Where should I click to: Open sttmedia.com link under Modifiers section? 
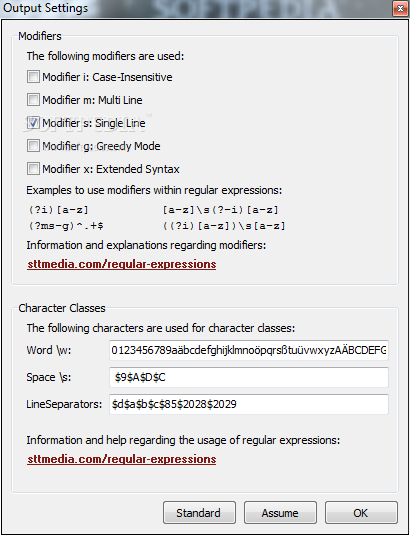click(x=122, y=264)
